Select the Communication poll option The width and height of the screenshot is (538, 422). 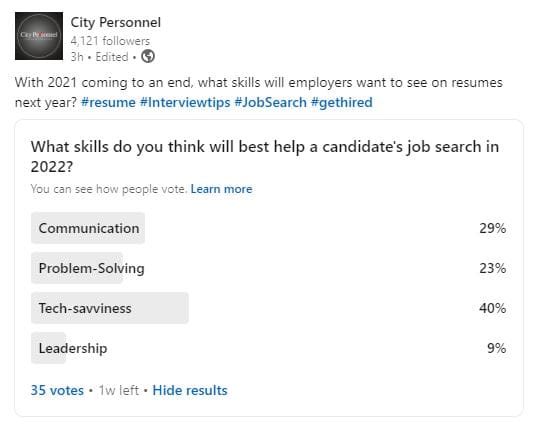click(x=269, y=228)
